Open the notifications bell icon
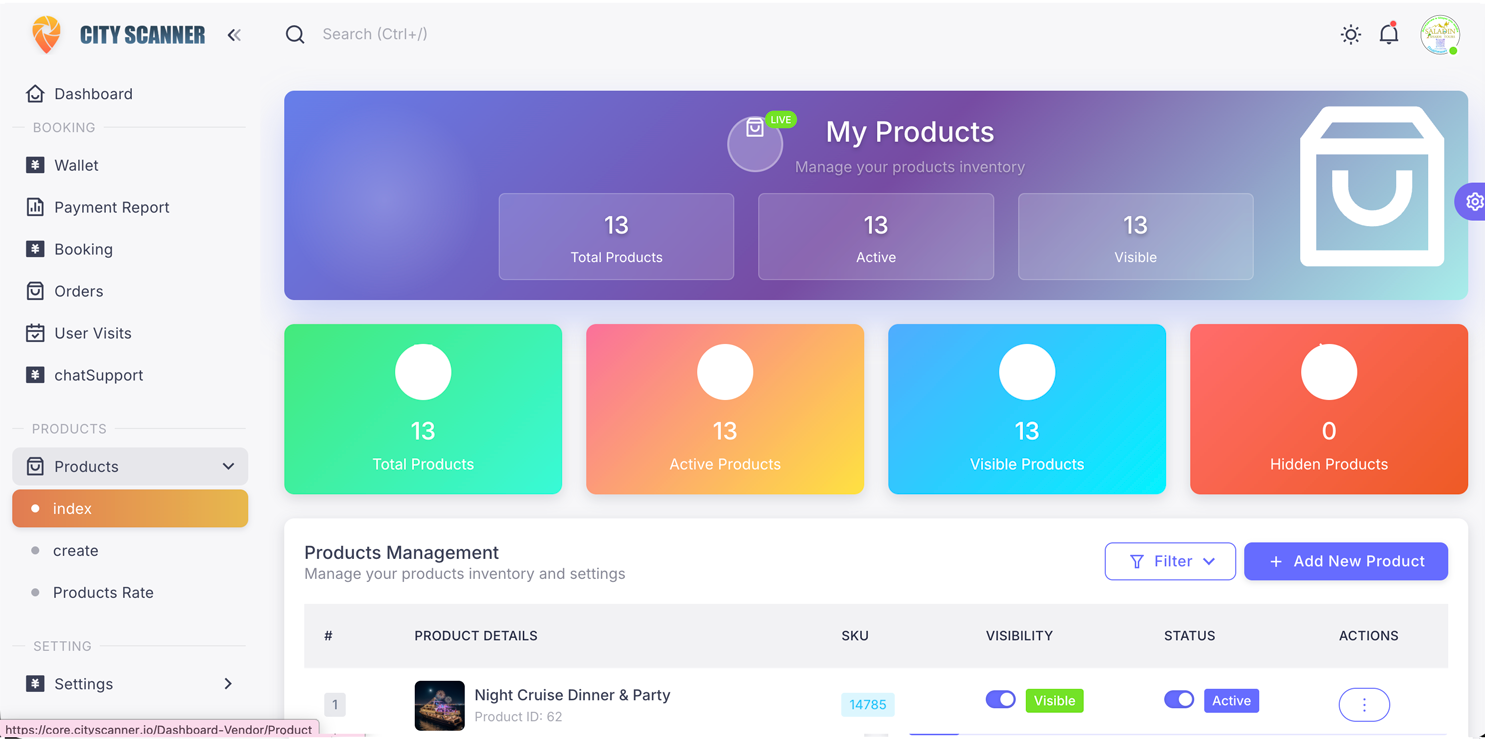 coord(1389,33)
